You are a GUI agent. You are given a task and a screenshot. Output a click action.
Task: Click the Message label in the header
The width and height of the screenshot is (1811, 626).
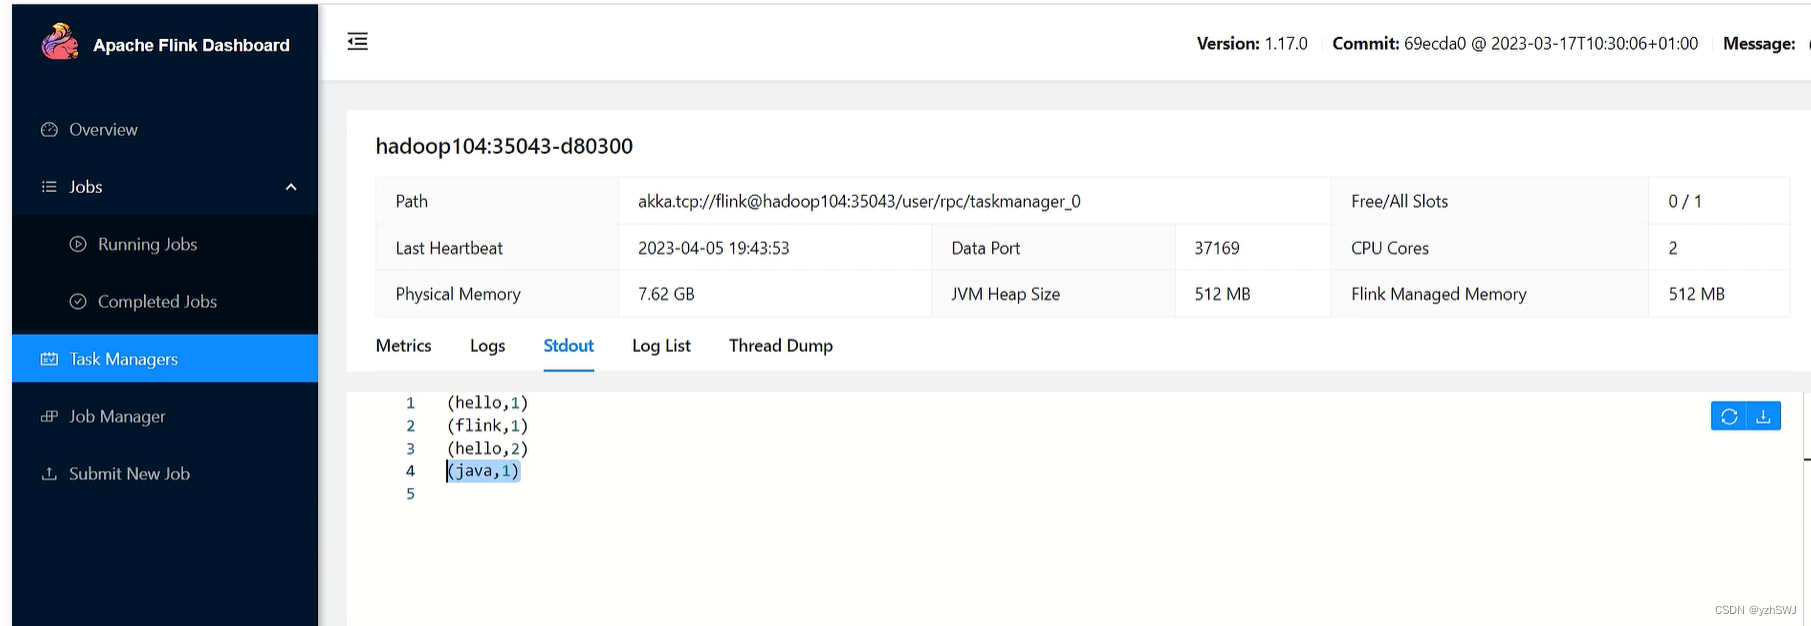[x=1759, y=44]
